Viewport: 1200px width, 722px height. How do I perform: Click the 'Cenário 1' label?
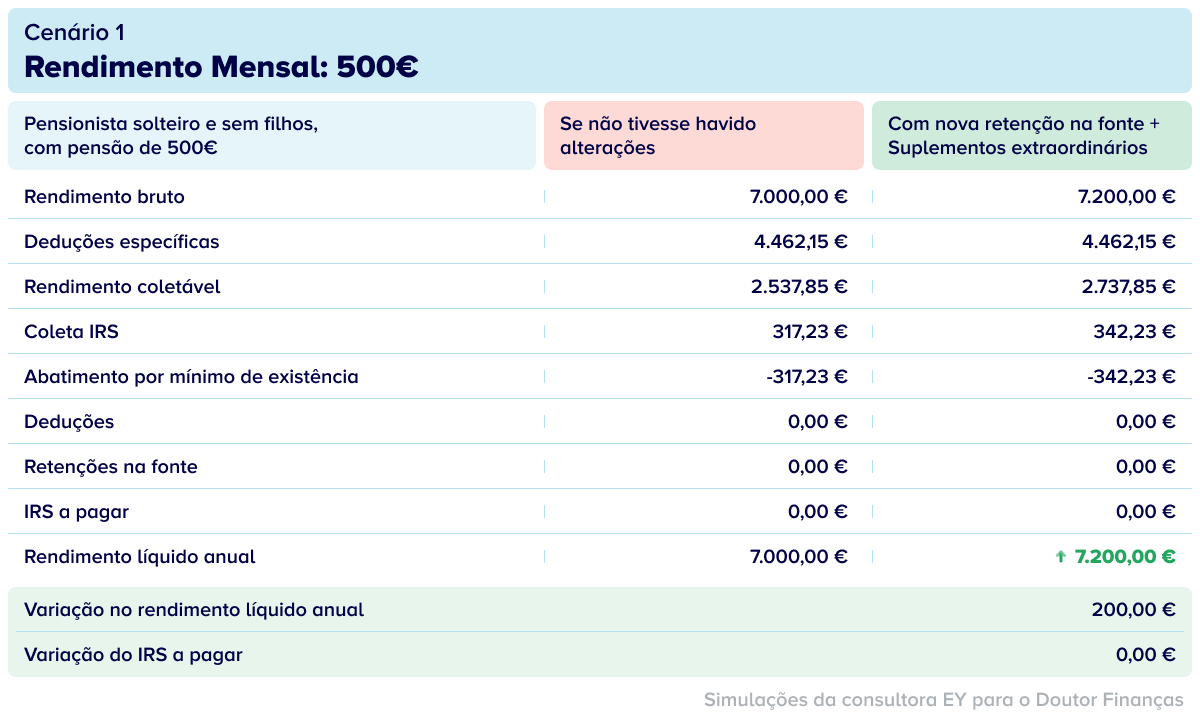(75, 32)
